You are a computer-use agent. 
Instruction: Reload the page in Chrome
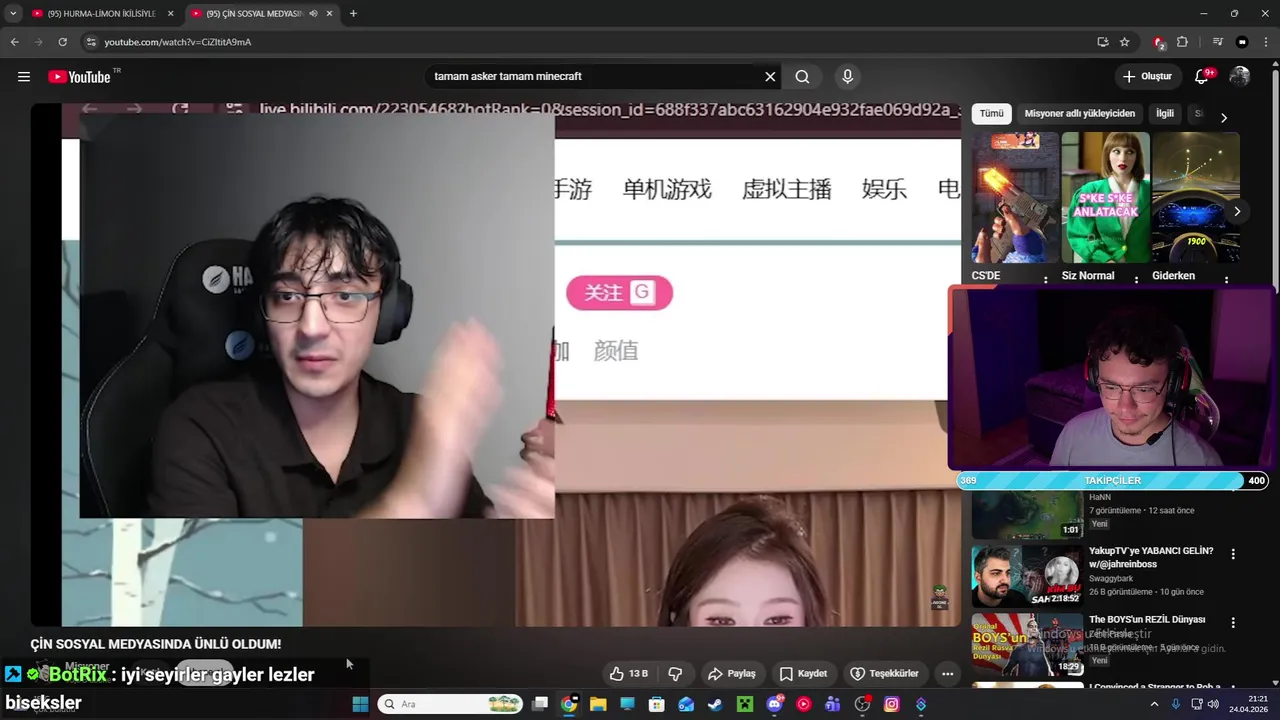[x=62, y=42]
